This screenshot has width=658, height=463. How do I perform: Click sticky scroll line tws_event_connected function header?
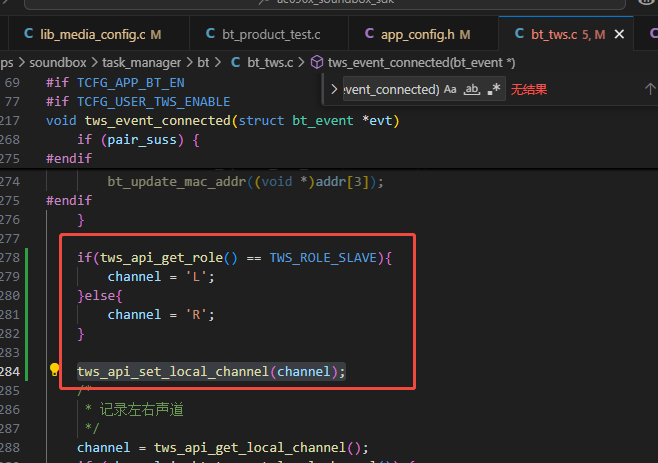222,120
